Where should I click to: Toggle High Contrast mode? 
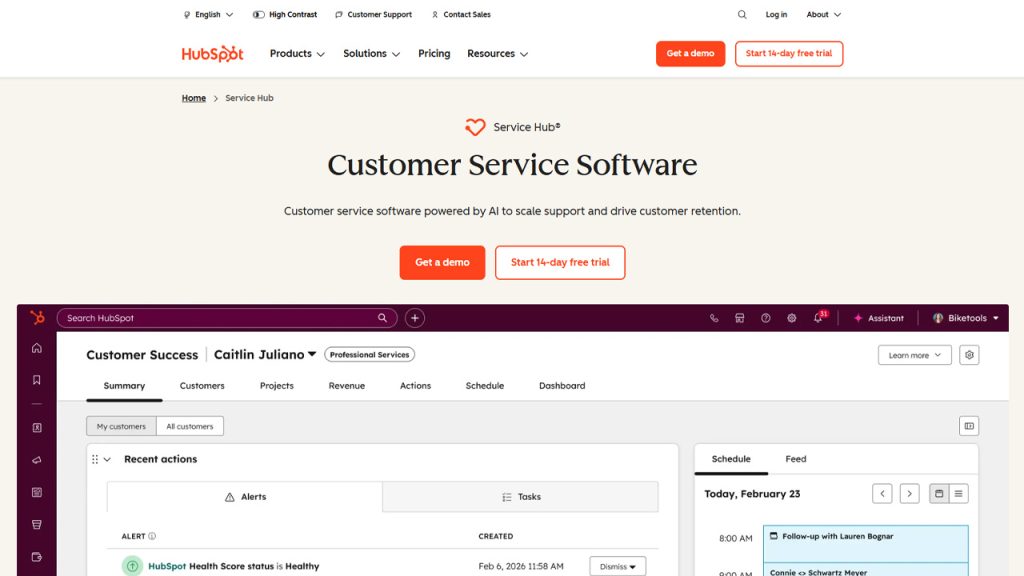click(285, 14)
